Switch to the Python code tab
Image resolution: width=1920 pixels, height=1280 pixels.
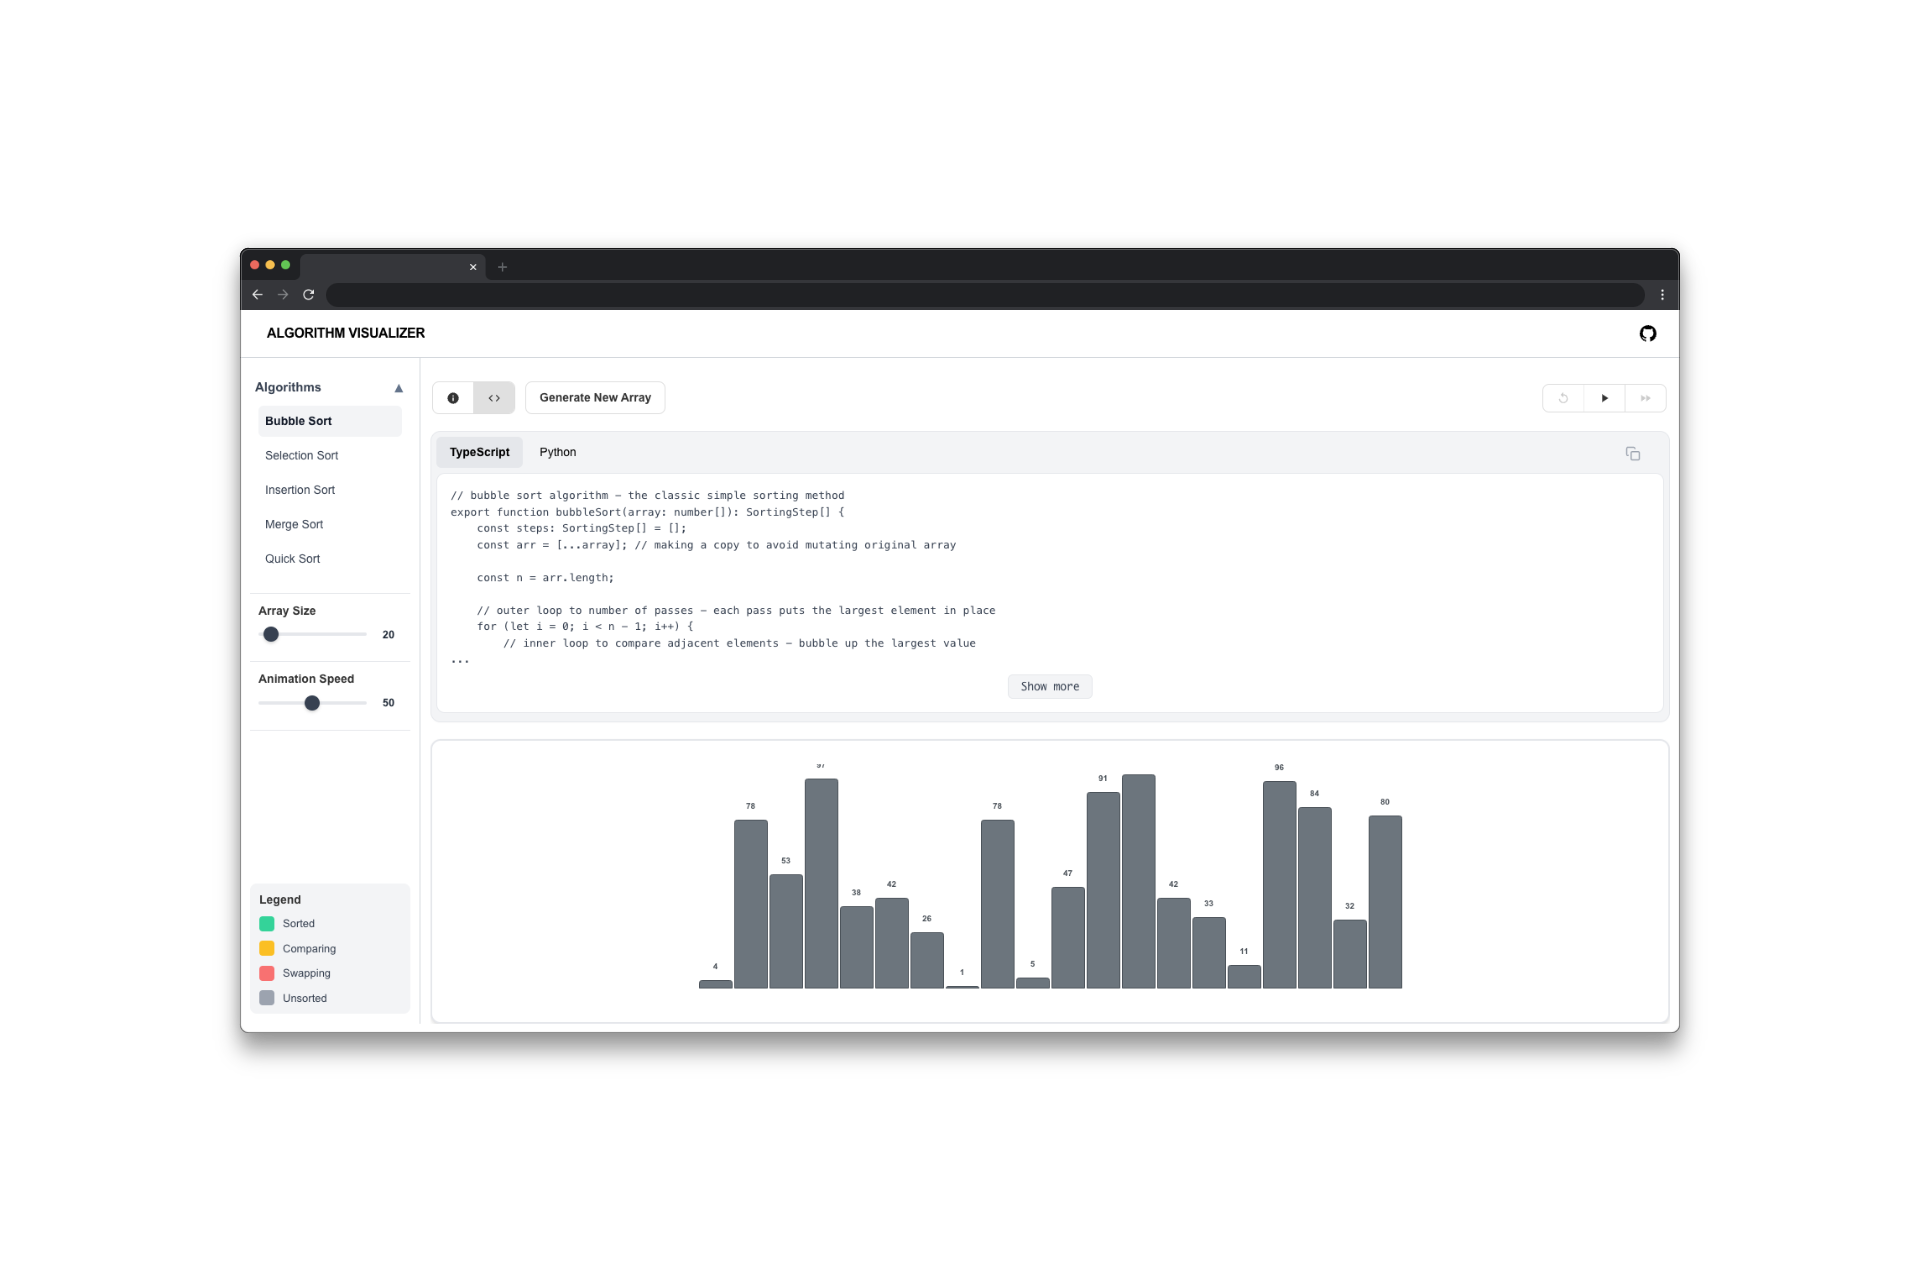tap(557, 452)
